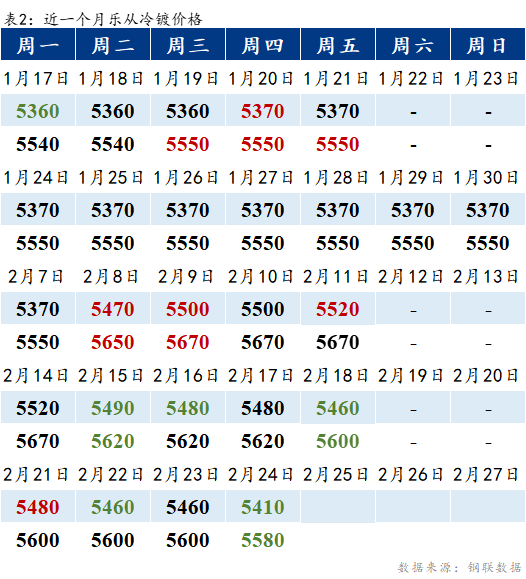Select the 2月13日 date cell
The image size is (526, 579).
[x=486, y=277]
